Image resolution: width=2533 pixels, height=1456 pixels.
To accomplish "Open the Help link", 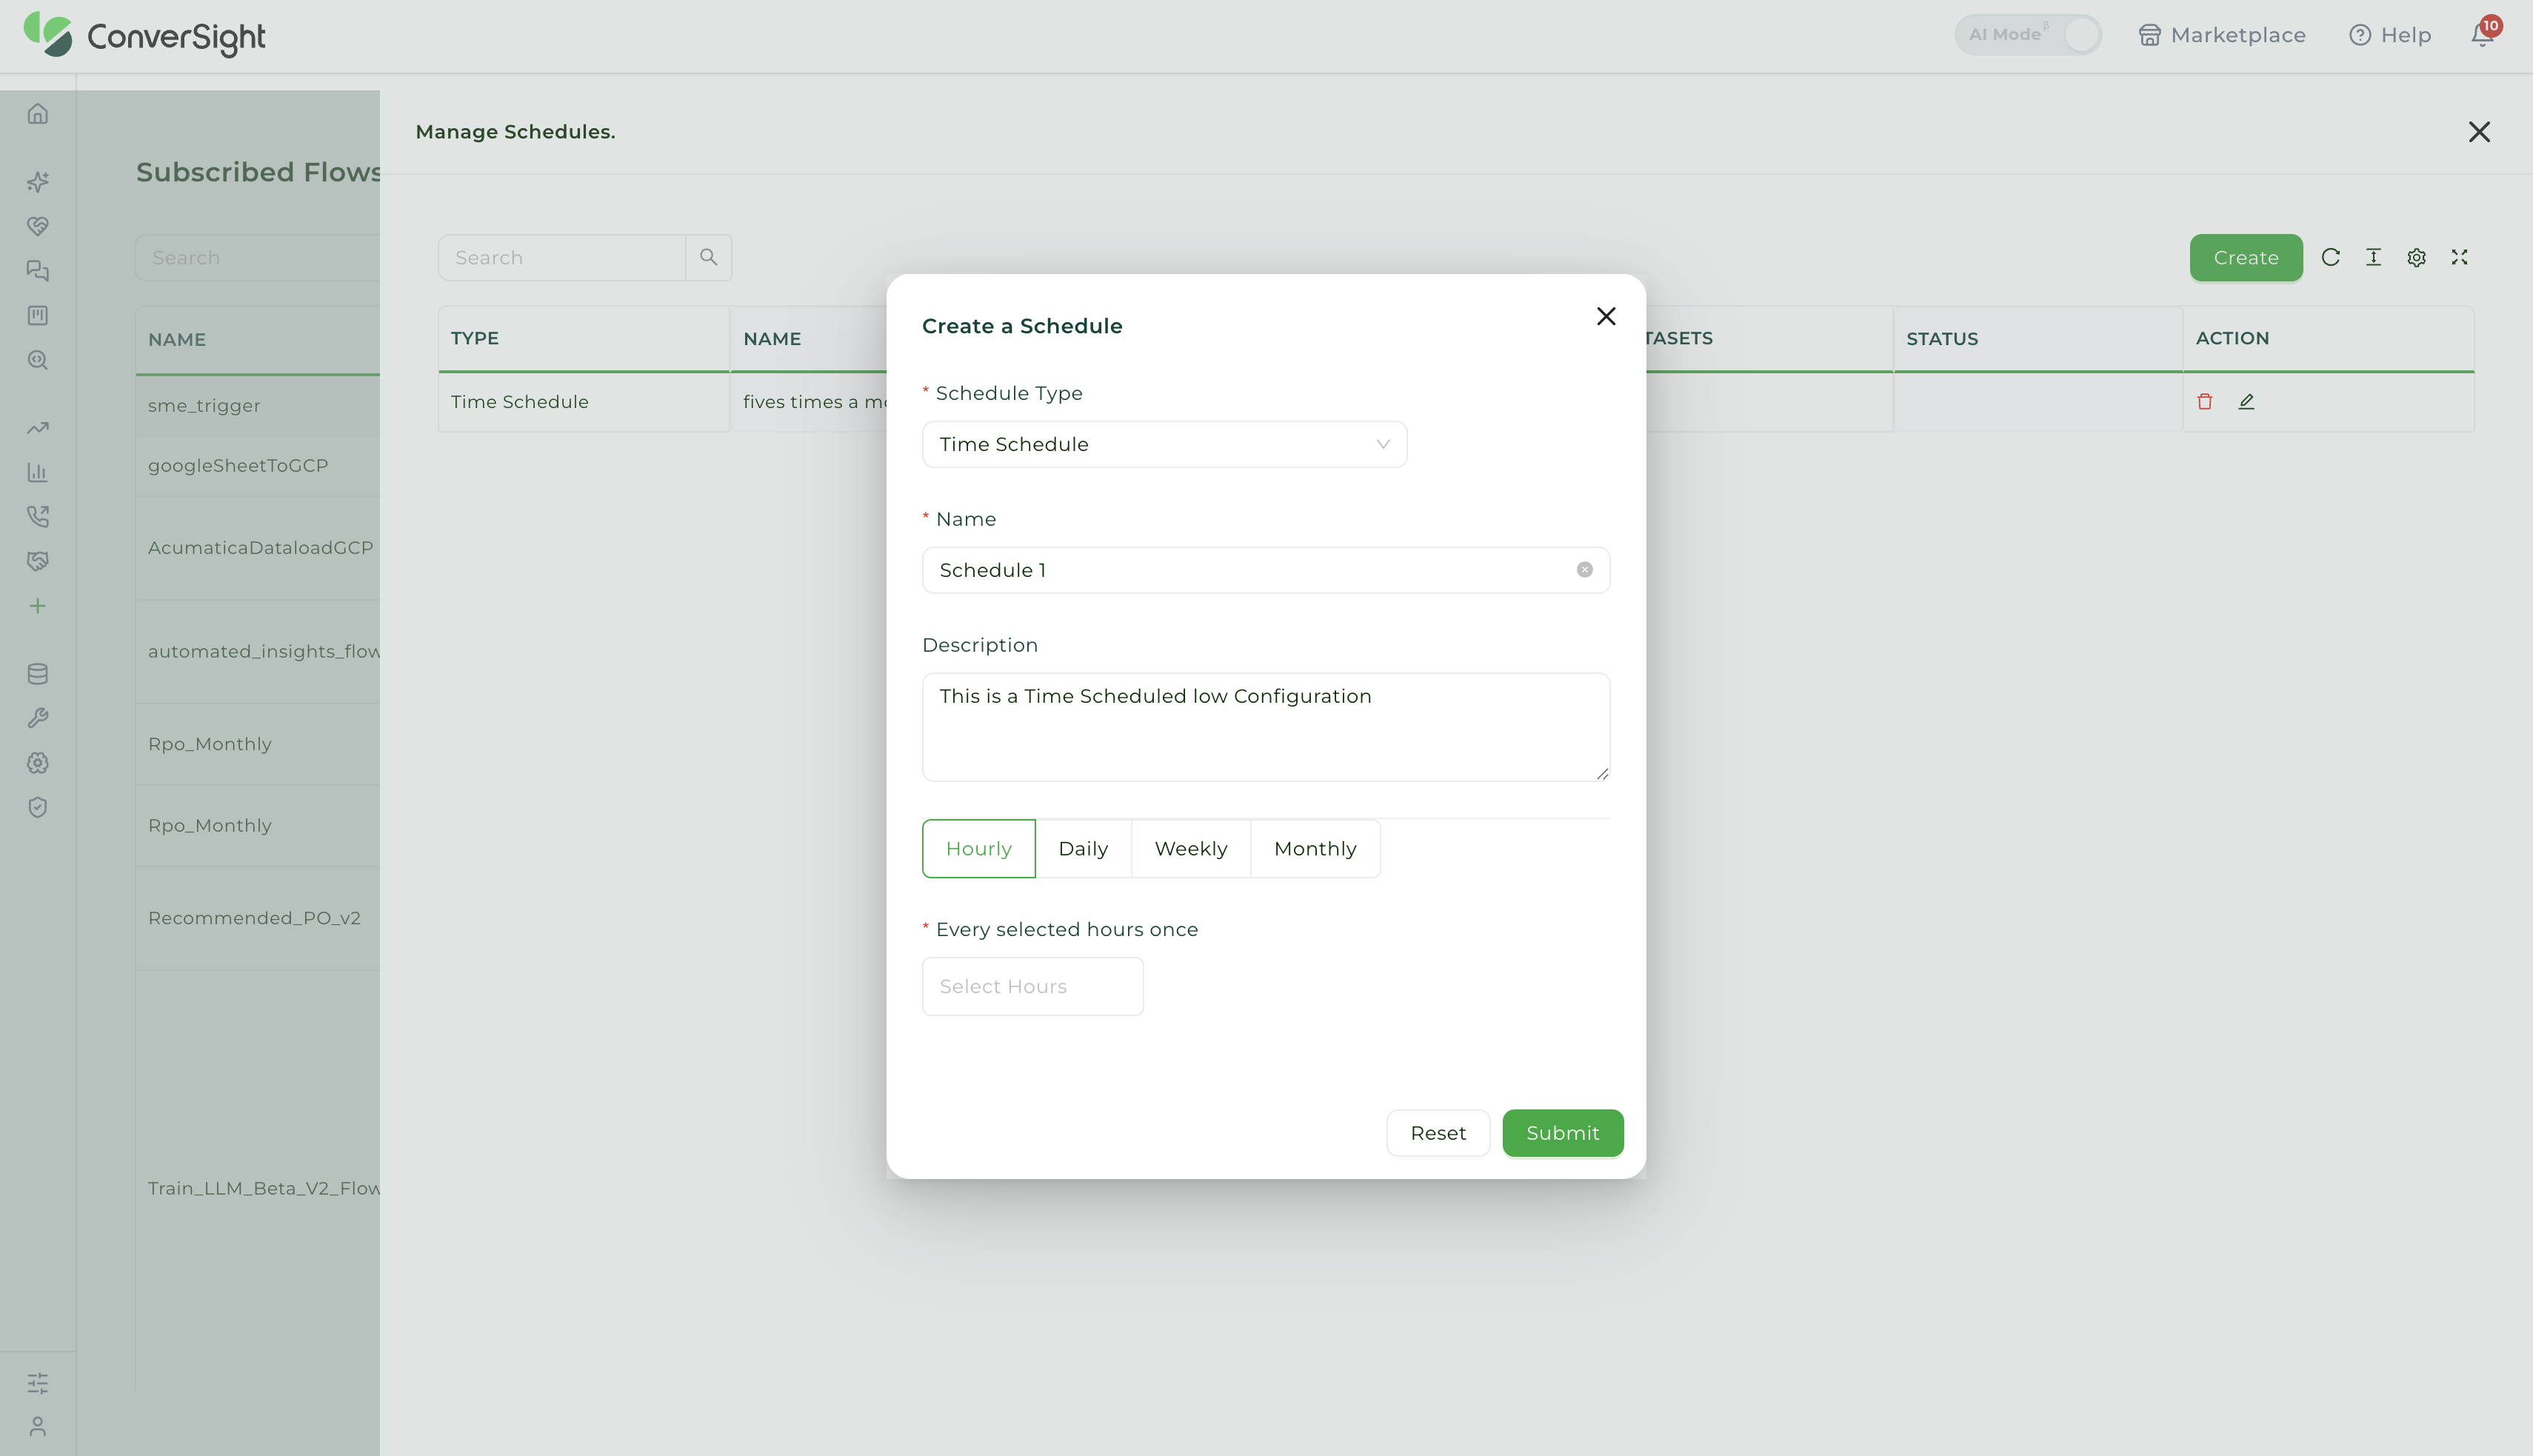I will coord(2390,35).
